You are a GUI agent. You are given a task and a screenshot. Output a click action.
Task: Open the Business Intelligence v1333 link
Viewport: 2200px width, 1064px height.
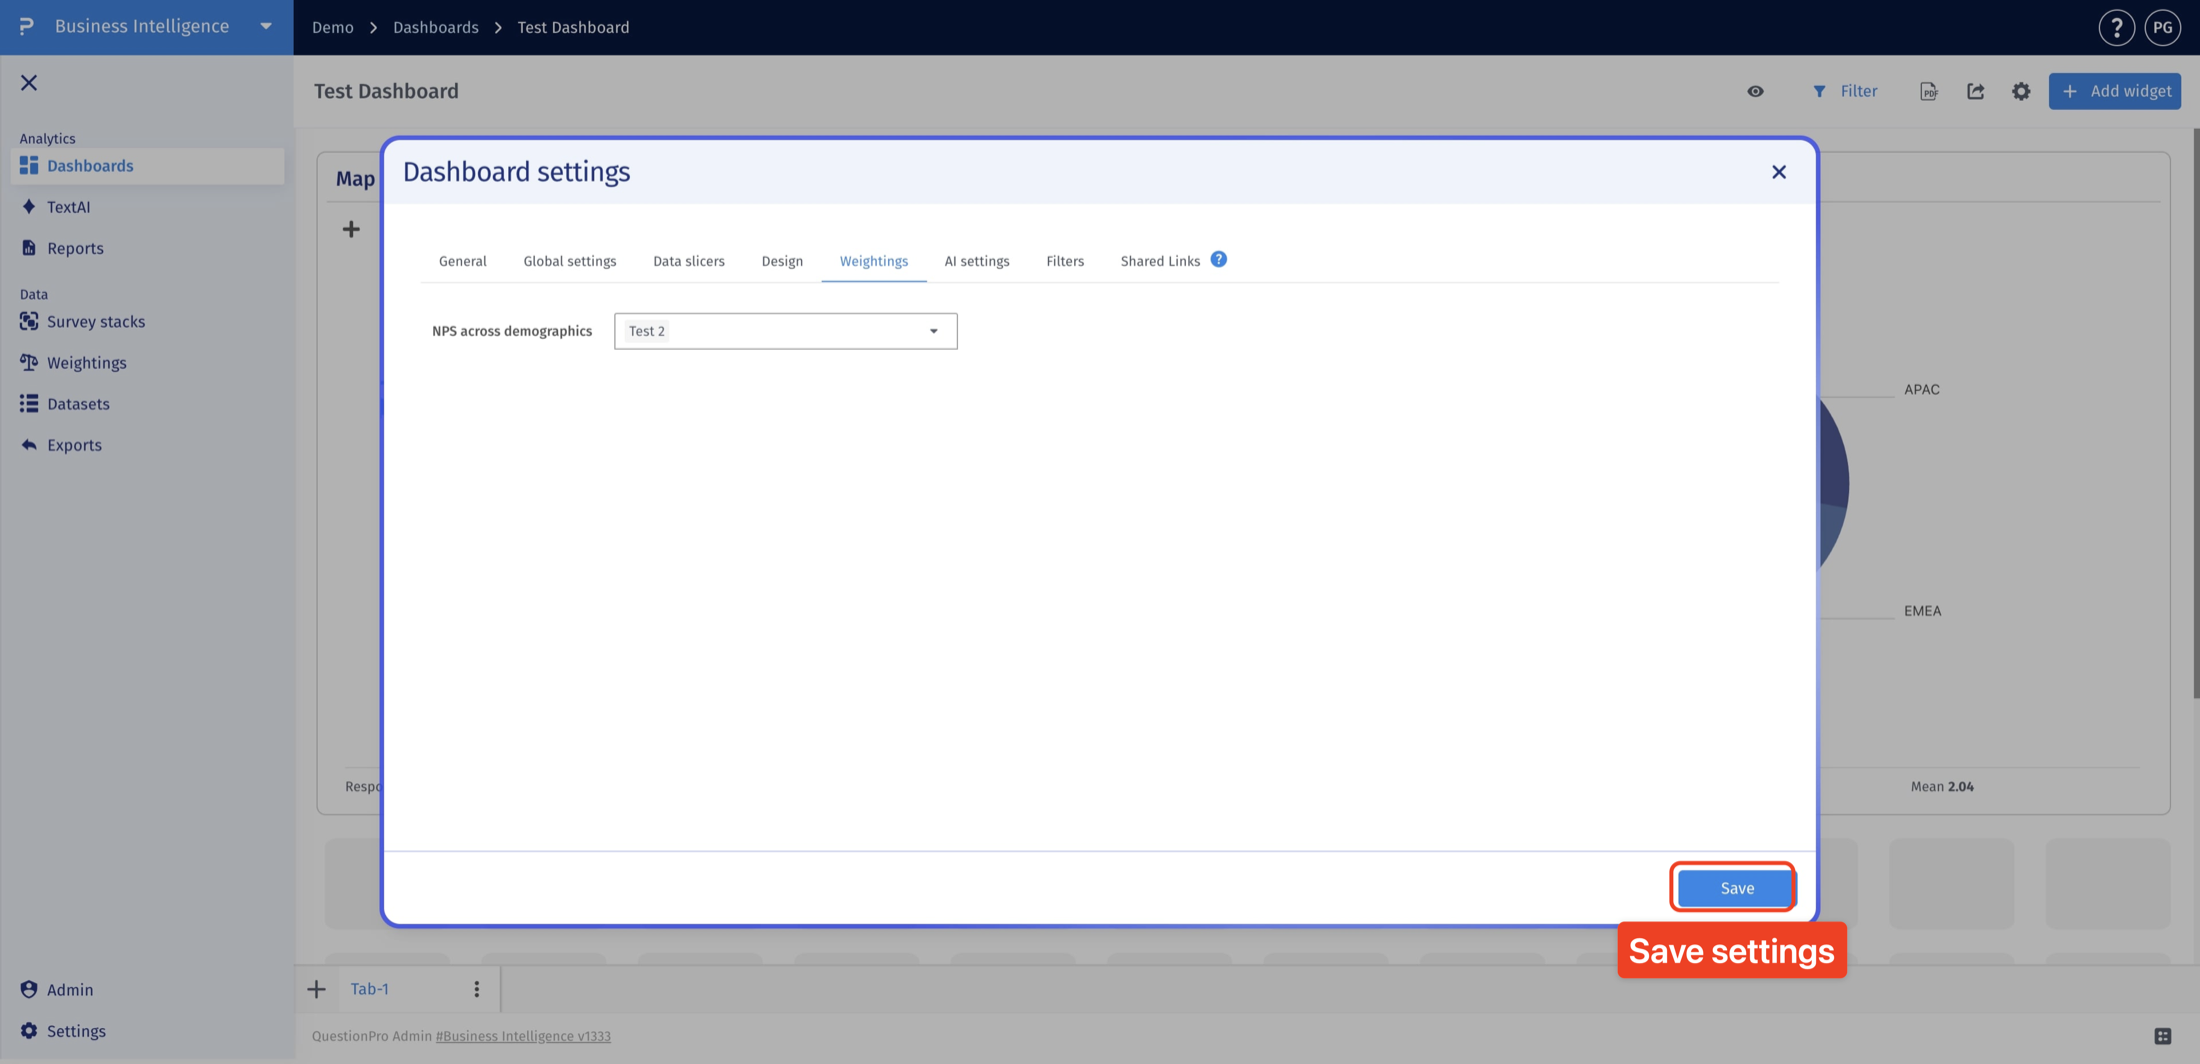(x=523, y=1036)
